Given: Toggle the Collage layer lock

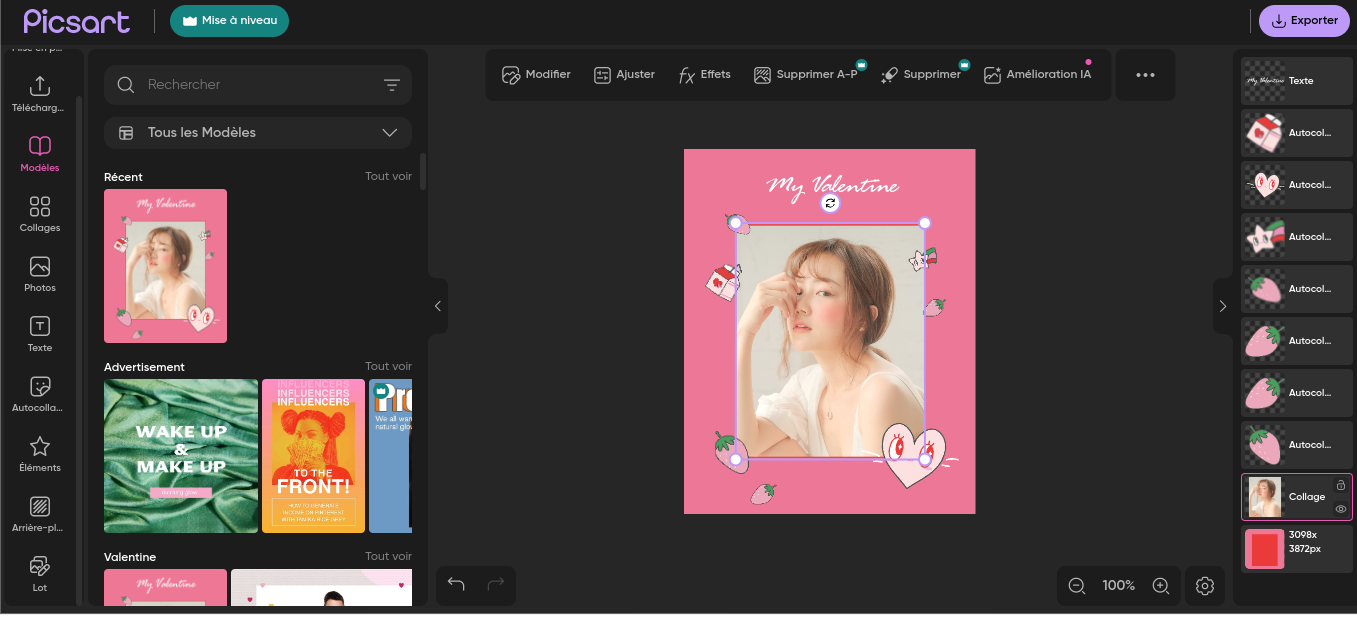Looking at the screenshot, I should 1341,485.
